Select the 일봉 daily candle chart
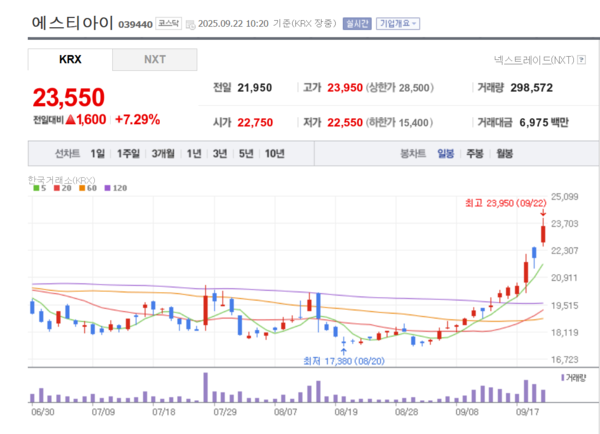 (446, 153)
